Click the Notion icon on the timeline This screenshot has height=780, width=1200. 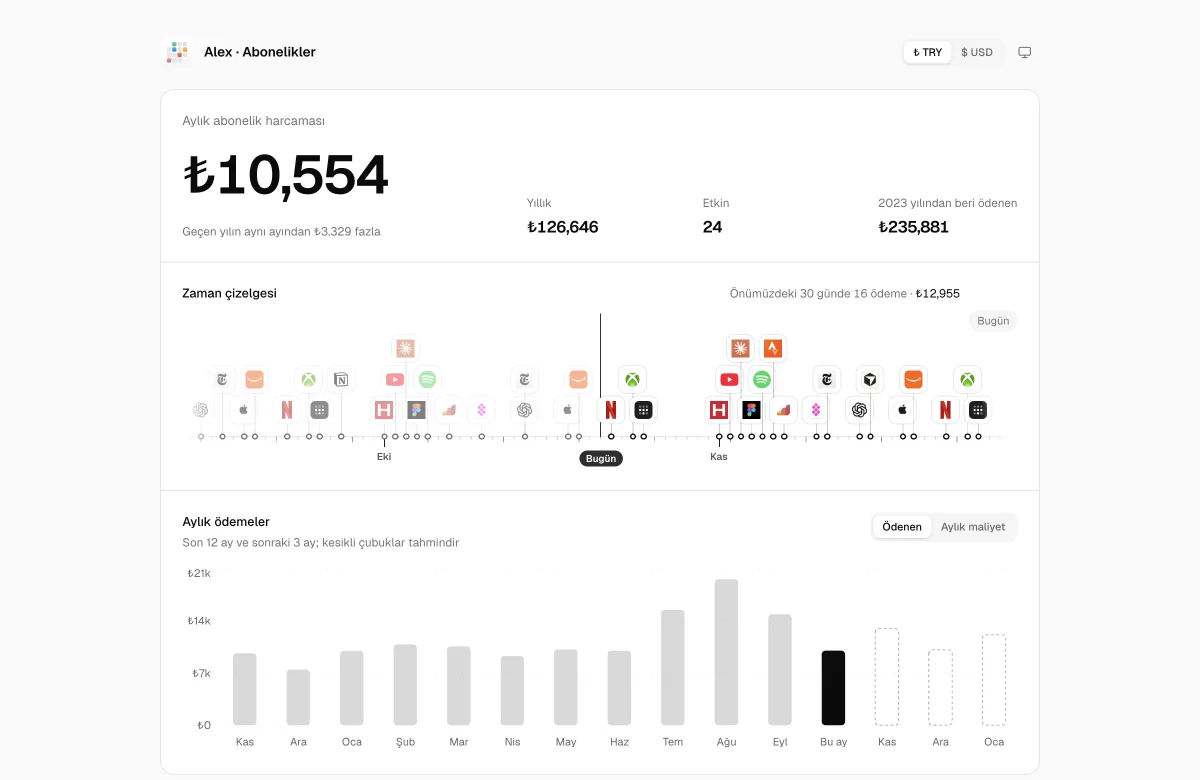341,380
